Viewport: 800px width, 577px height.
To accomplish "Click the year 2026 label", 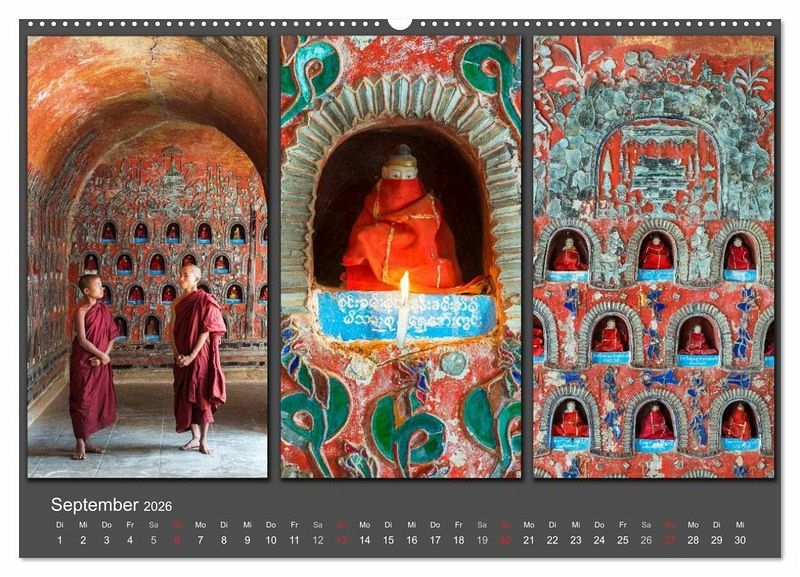I will (159, 507).
